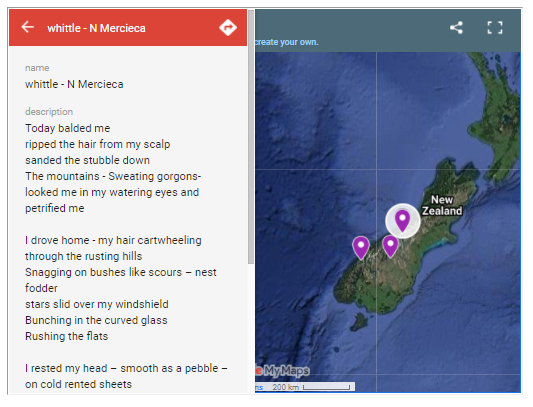Click the header title 'whittle - N Mercieca'
This screenshot has width=533, height=407.
(97, 28)
